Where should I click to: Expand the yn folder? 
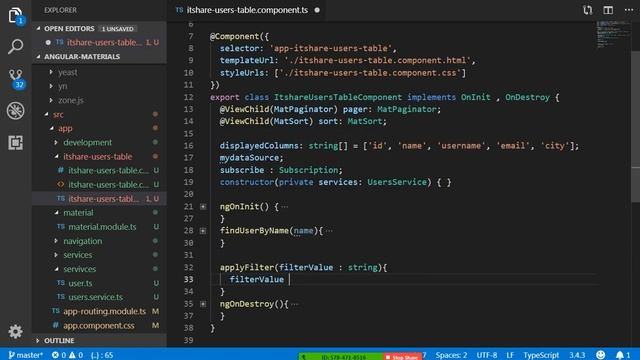tap(99, 86)
